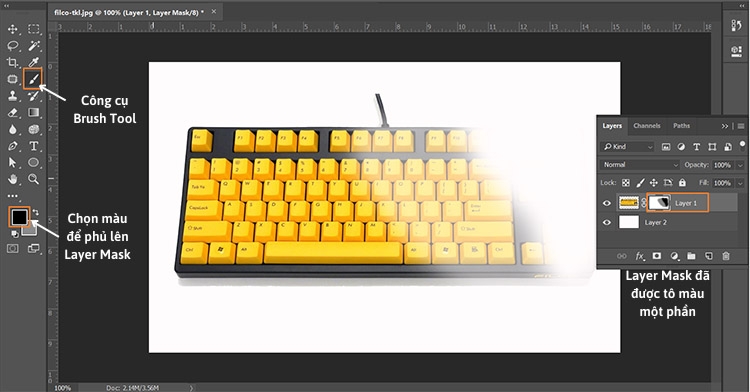Select the Eraser tool
This screenshot has width=750, height=392.
point(12,112)
